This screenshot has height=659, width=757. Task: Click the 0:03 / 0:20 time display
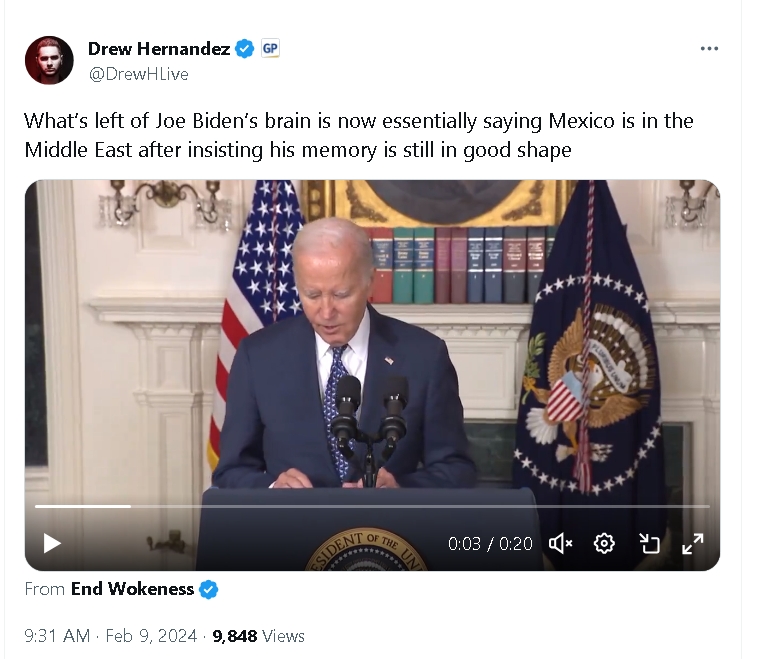[x=490, y=544]
